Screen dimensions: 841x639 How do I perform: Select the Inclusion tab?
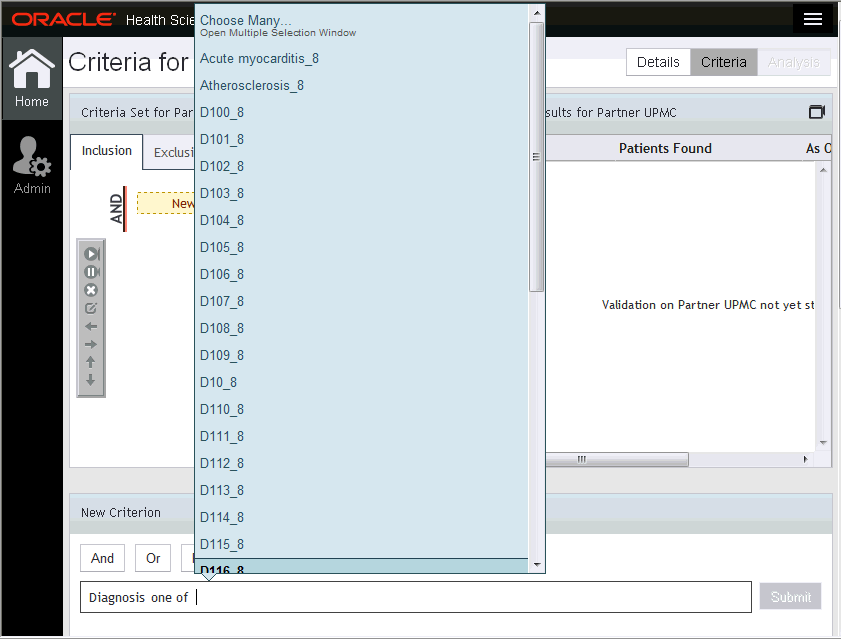(x=106, y=151)
